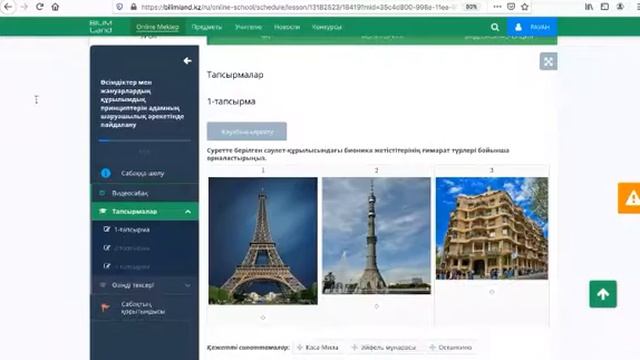Open Сабақтың қорытындысы in the sidebar

(x=144, y=308)
